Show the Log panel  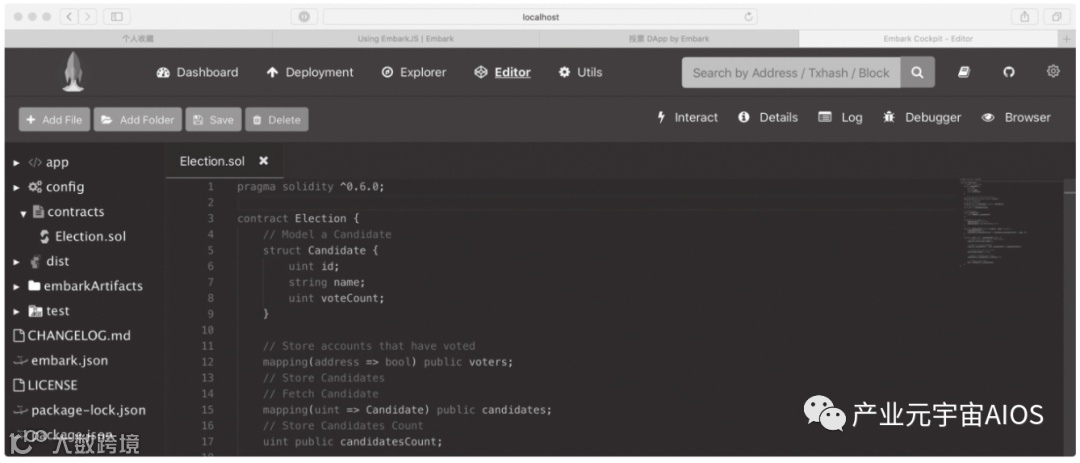(840, 118)
